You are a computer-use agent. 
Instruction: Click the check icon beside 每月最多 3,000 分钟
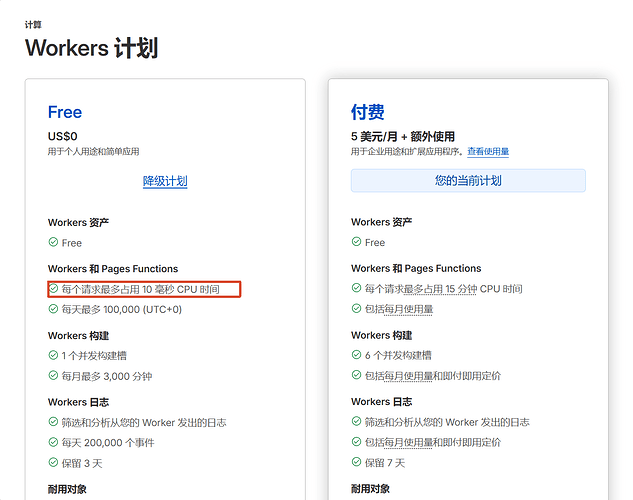53,376
